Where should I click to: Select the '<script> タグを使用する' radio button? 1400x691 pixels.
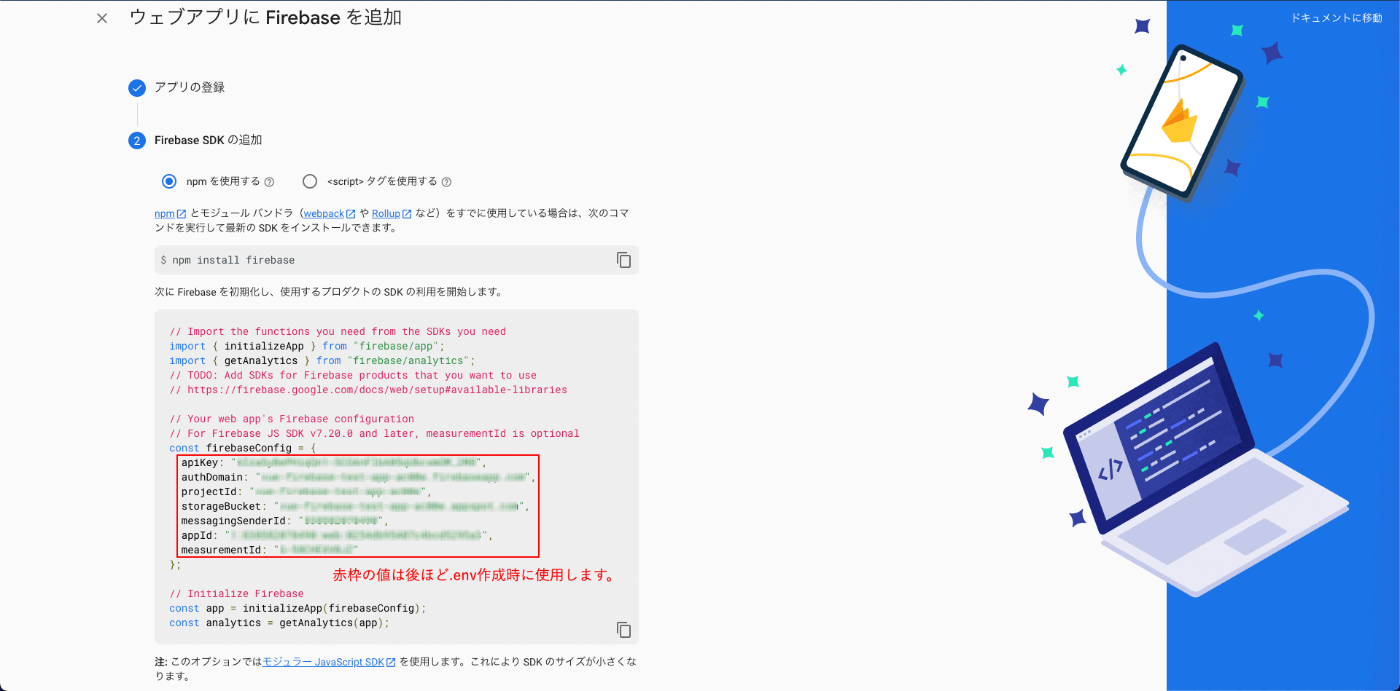[x=310, y=182]
